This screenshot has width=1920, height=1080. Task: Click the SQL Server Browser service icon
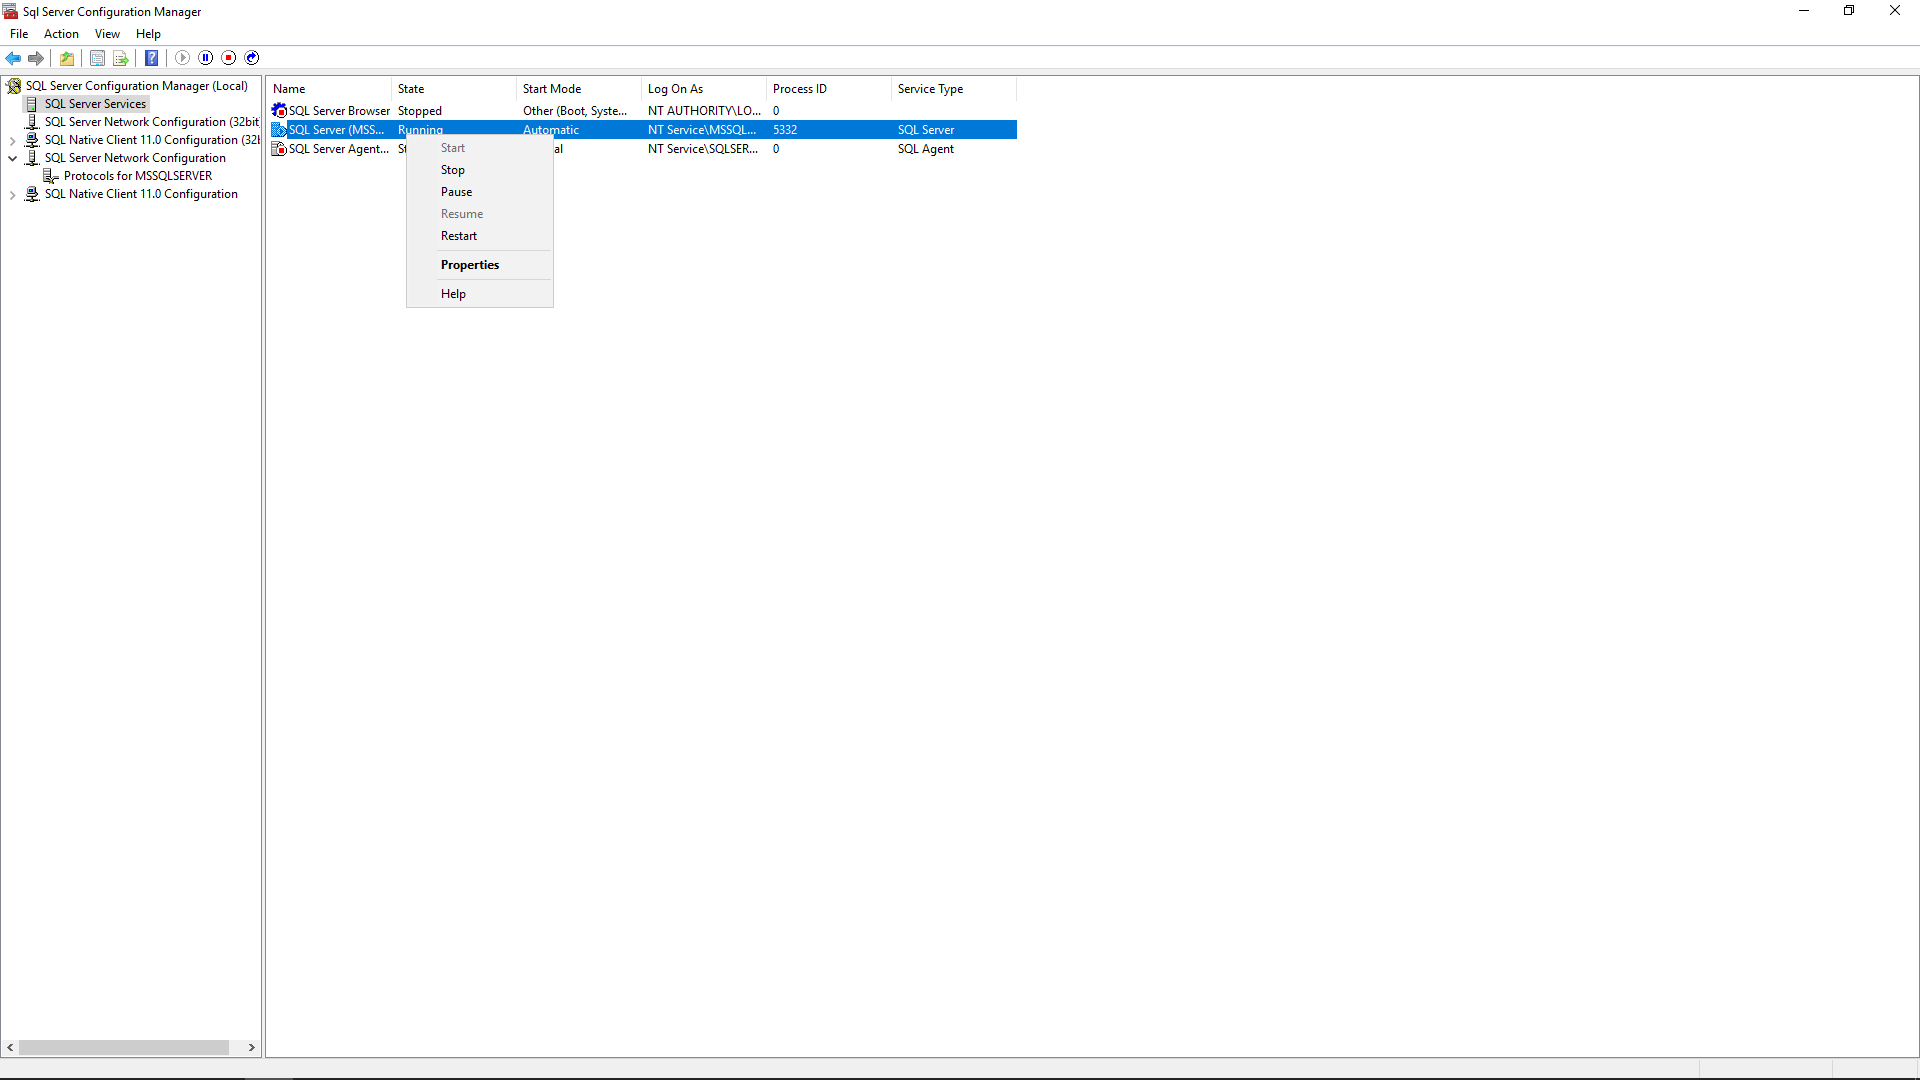tap(279, 111)
